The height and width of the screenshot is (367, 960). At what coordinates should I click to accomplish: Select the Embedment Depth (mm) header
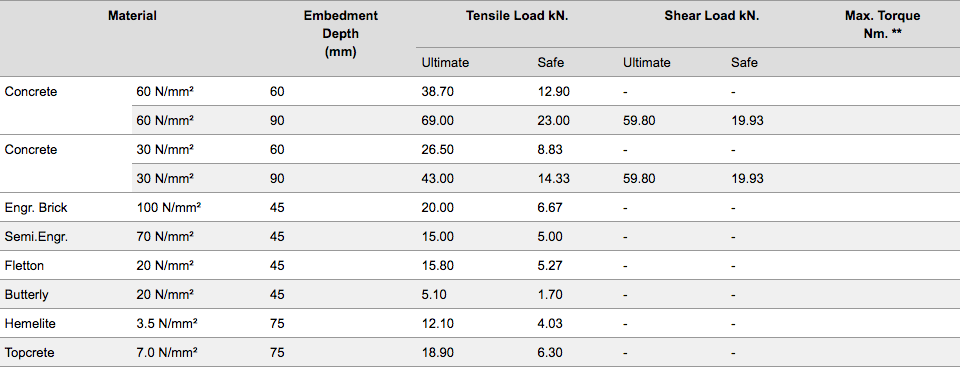click(x=340, y=34)
